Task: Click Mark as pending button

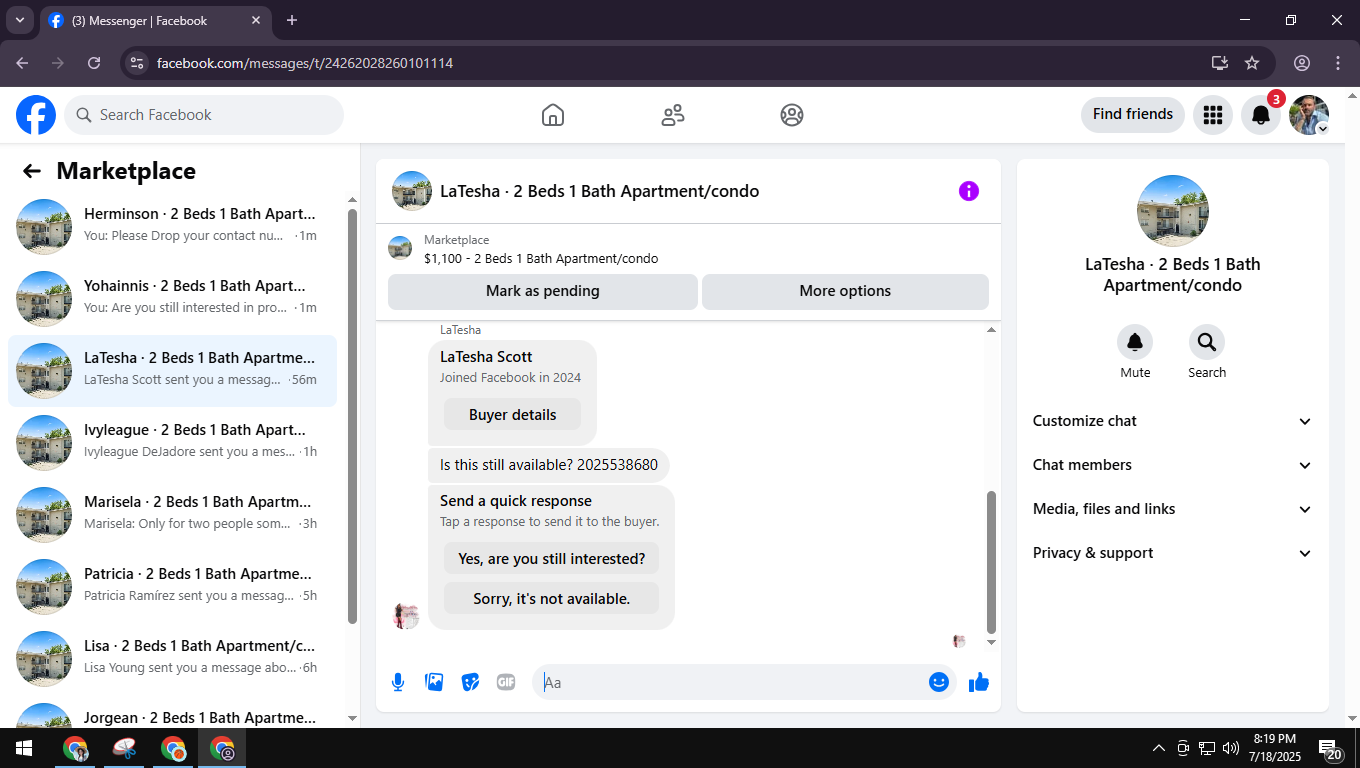Action: click(x=543, y=291)
